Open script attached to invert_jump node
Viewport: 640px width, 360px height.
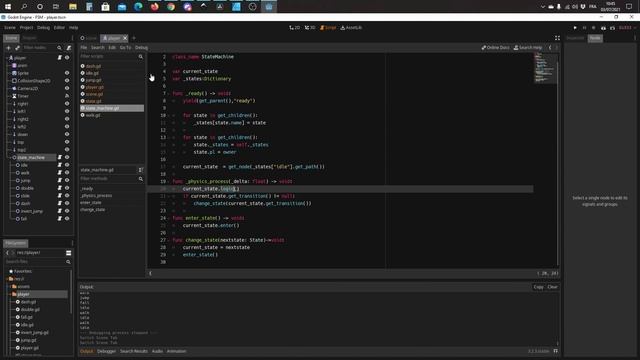click(x=60, y=211)
